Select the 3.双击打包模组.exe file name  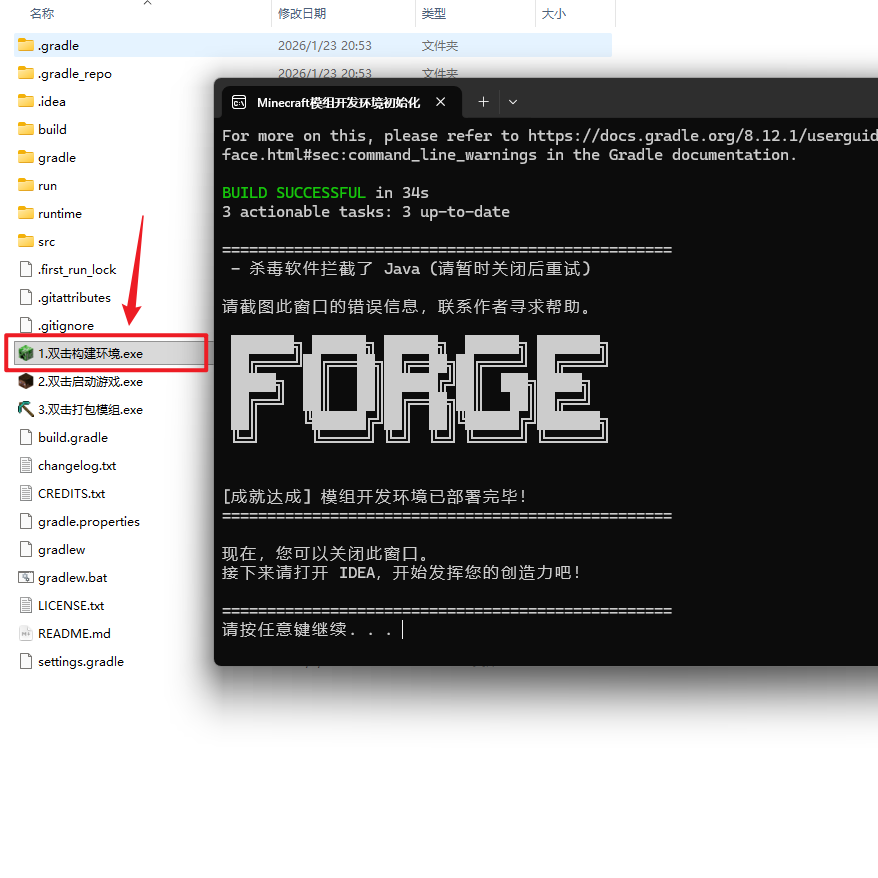click(x=90, y=410)
